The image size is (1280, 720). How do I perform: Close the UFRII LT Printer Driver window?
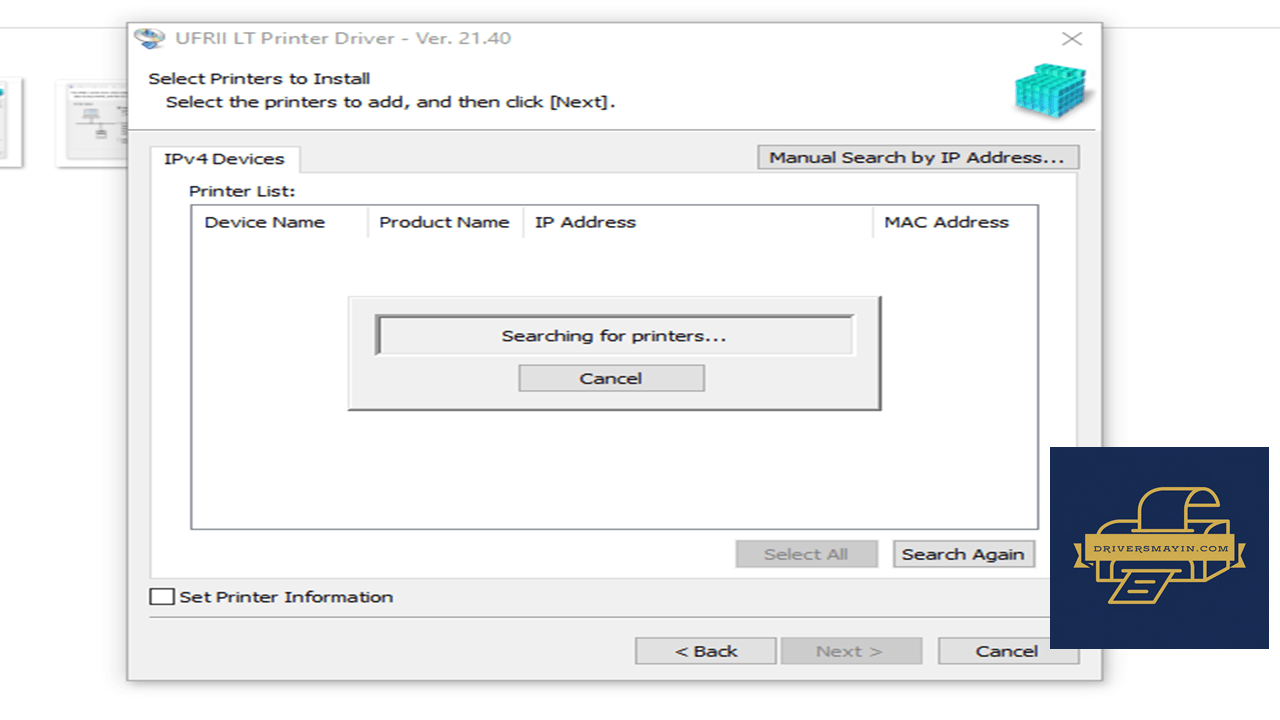(1071, 39)
